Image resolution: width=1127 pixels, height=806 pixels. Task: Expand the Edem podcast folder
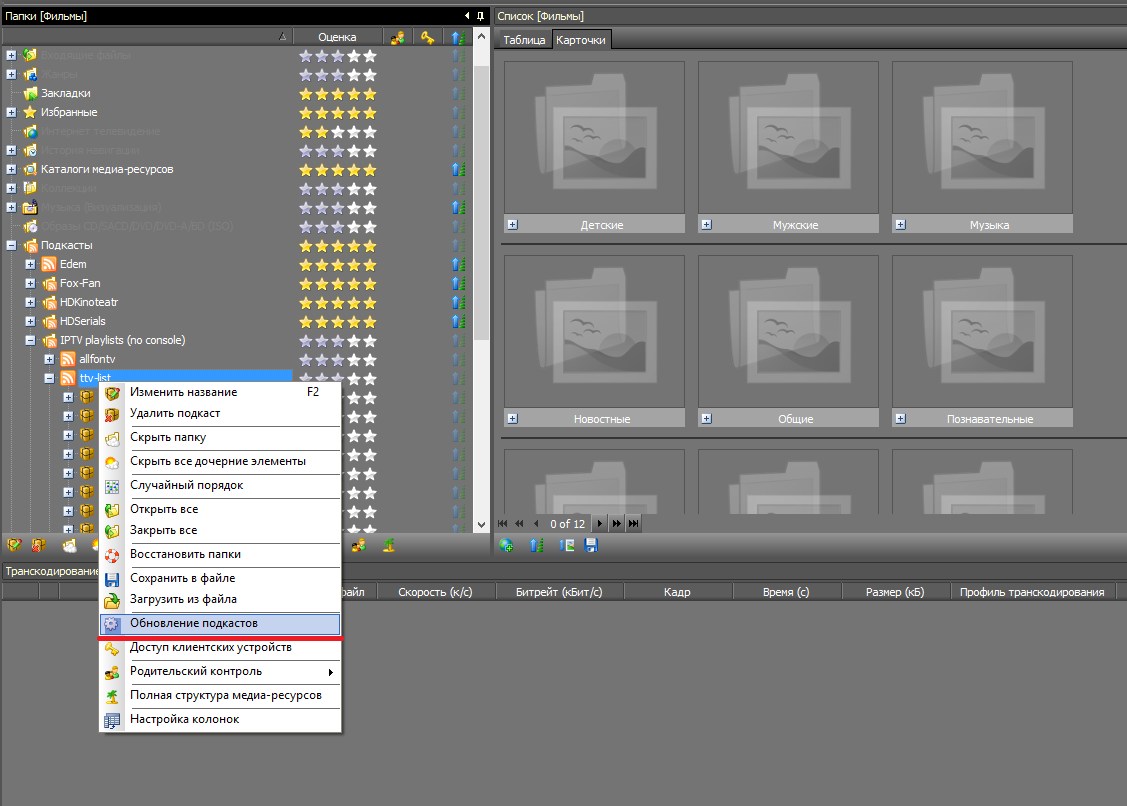pyautogui.click(x=30, y=264)
